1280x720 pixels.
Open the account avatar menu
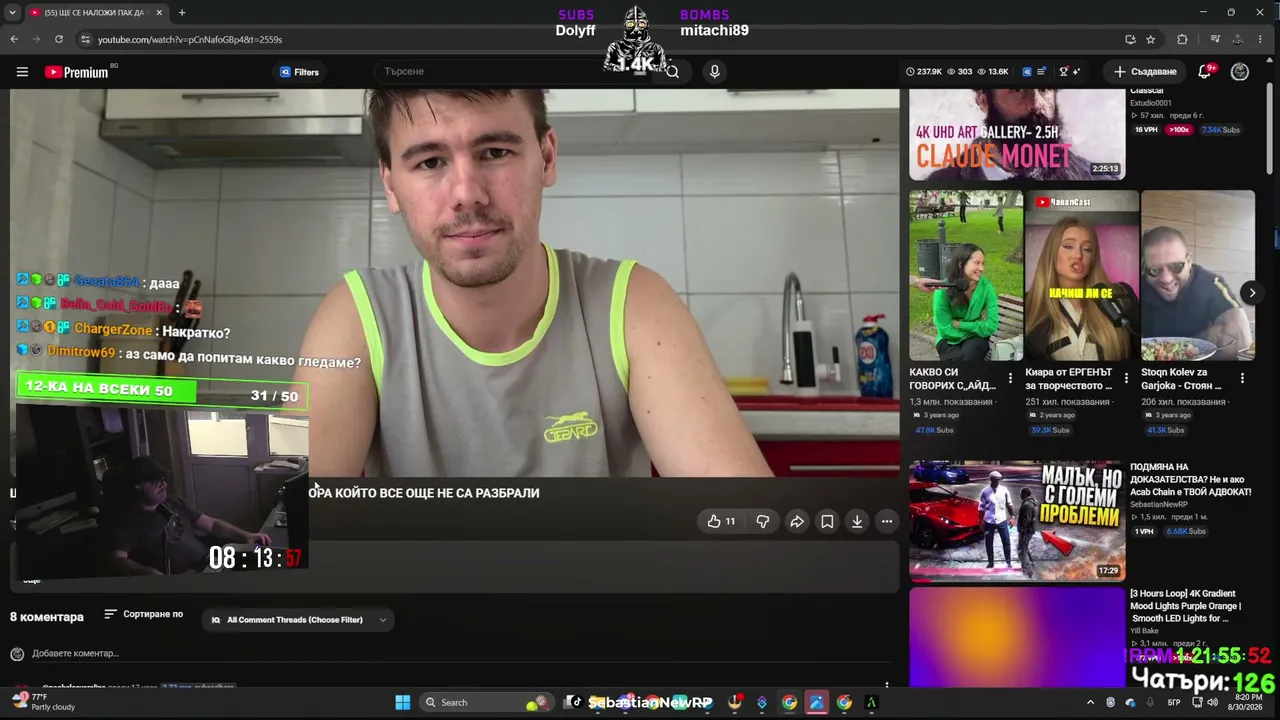pyautogui.click(x=1240, y=72)
